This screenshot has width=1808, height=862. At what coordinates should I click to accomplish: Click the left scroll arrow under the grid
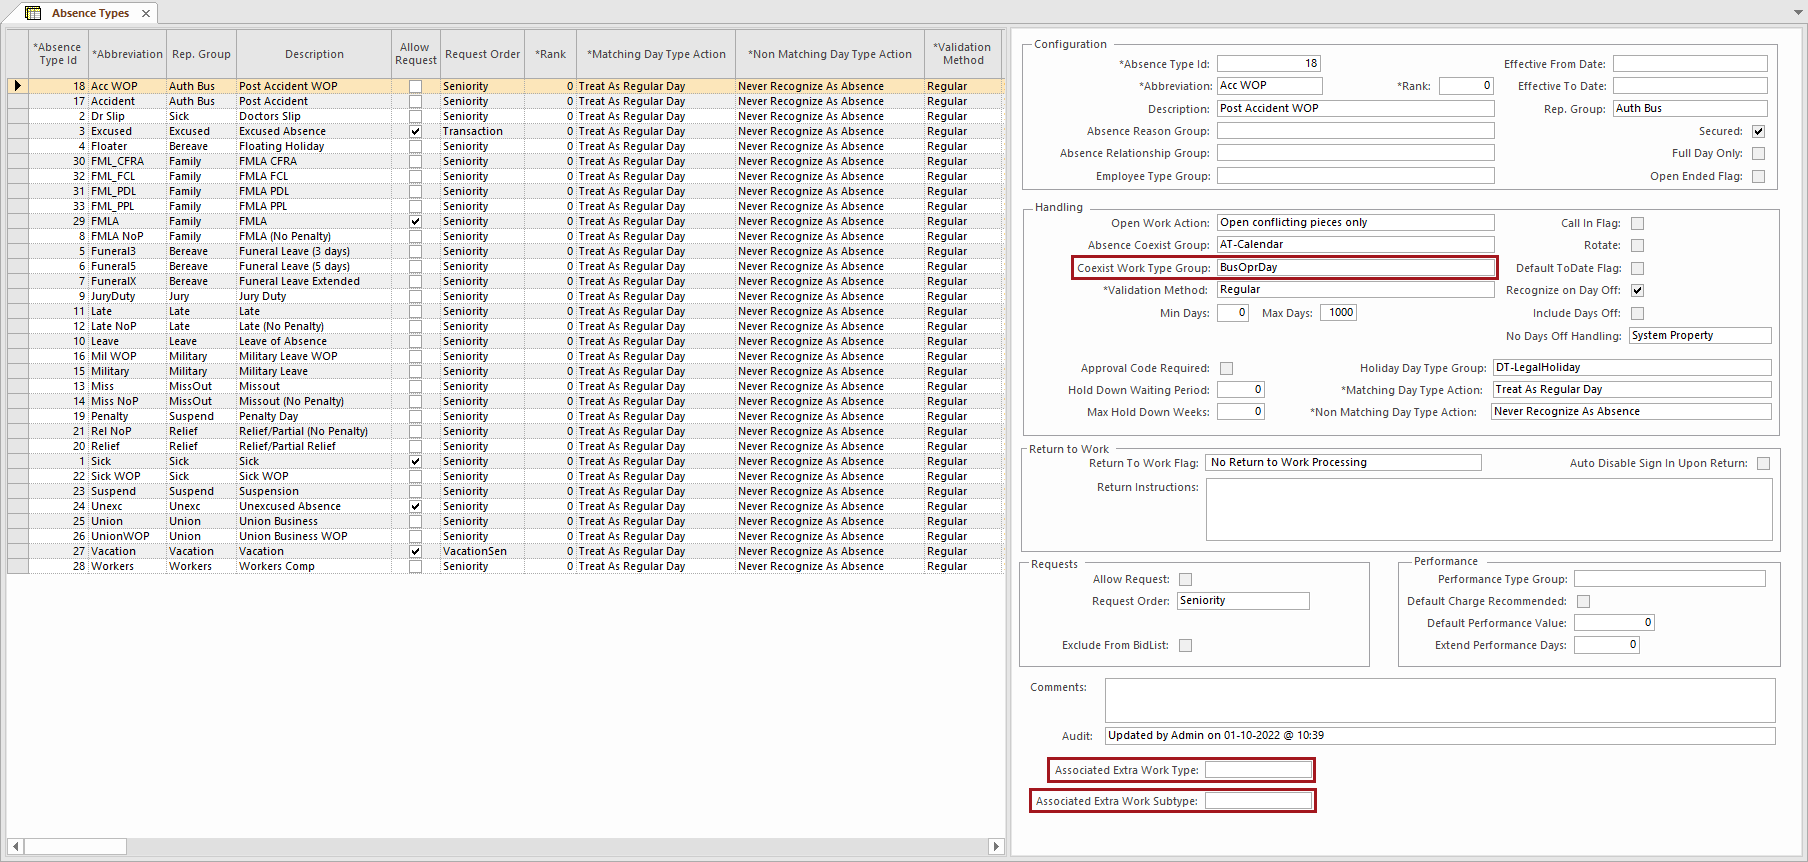(x=16, y=846)
